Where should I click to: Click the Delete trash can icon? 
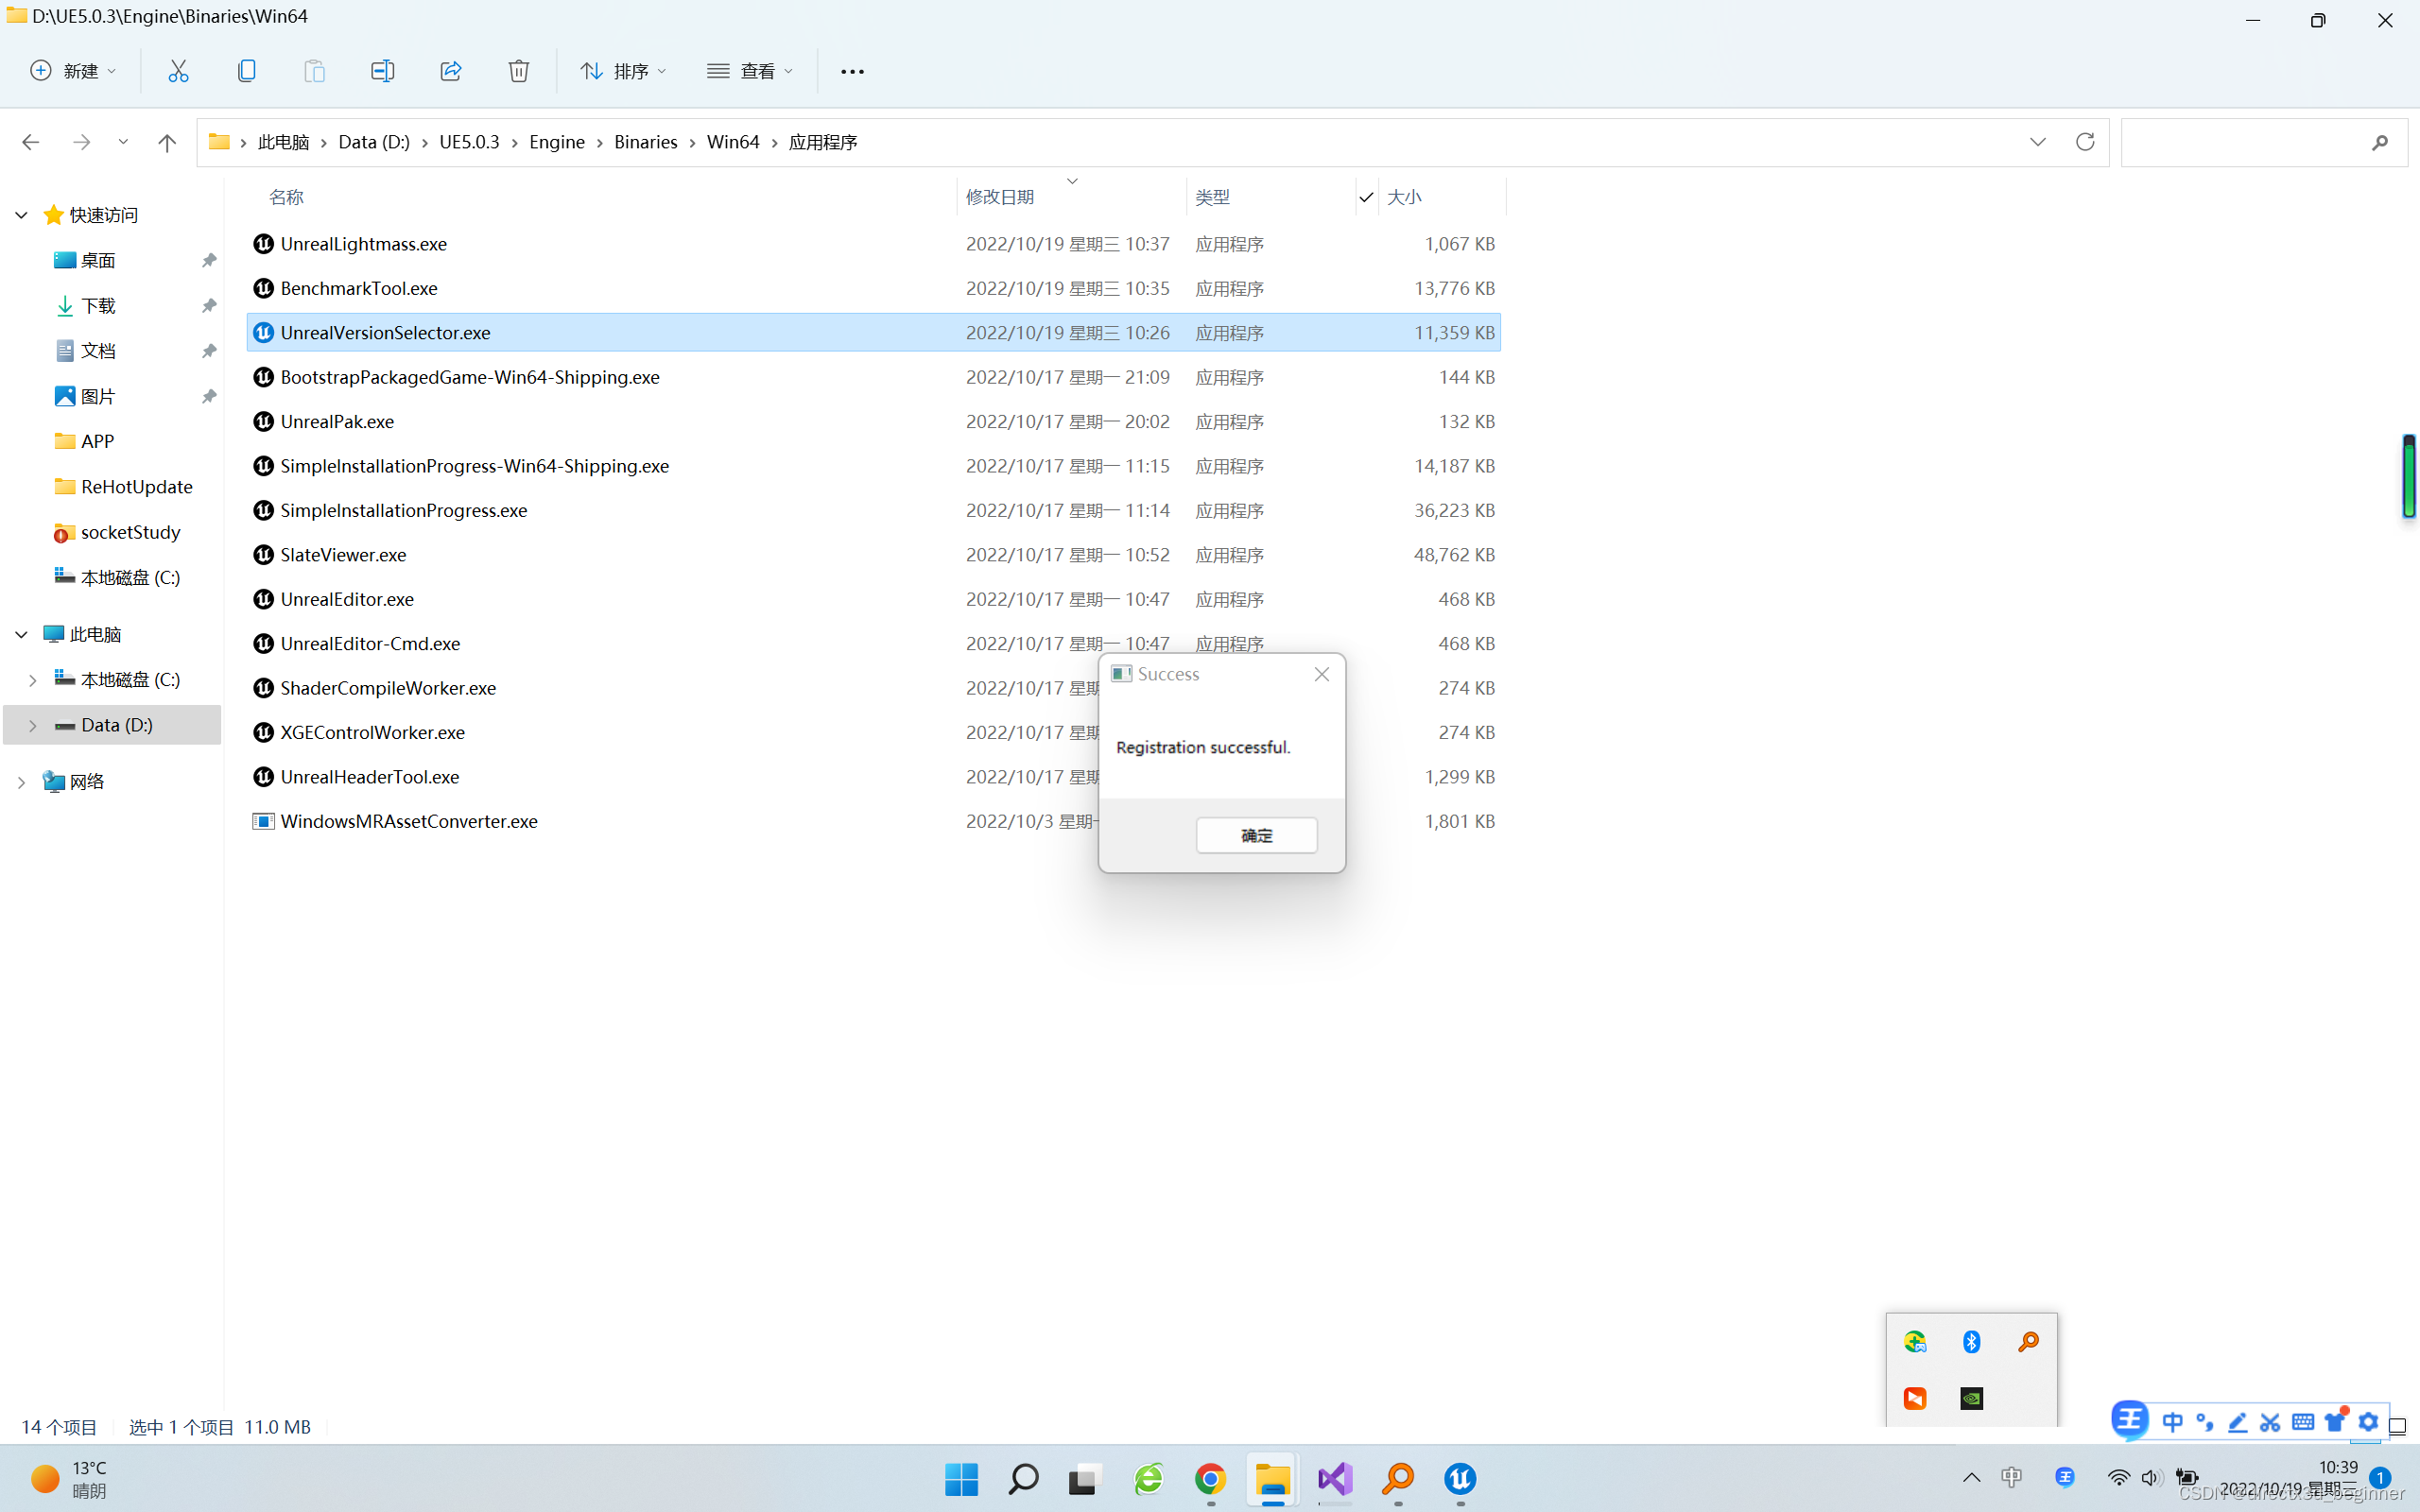point(518,71)
